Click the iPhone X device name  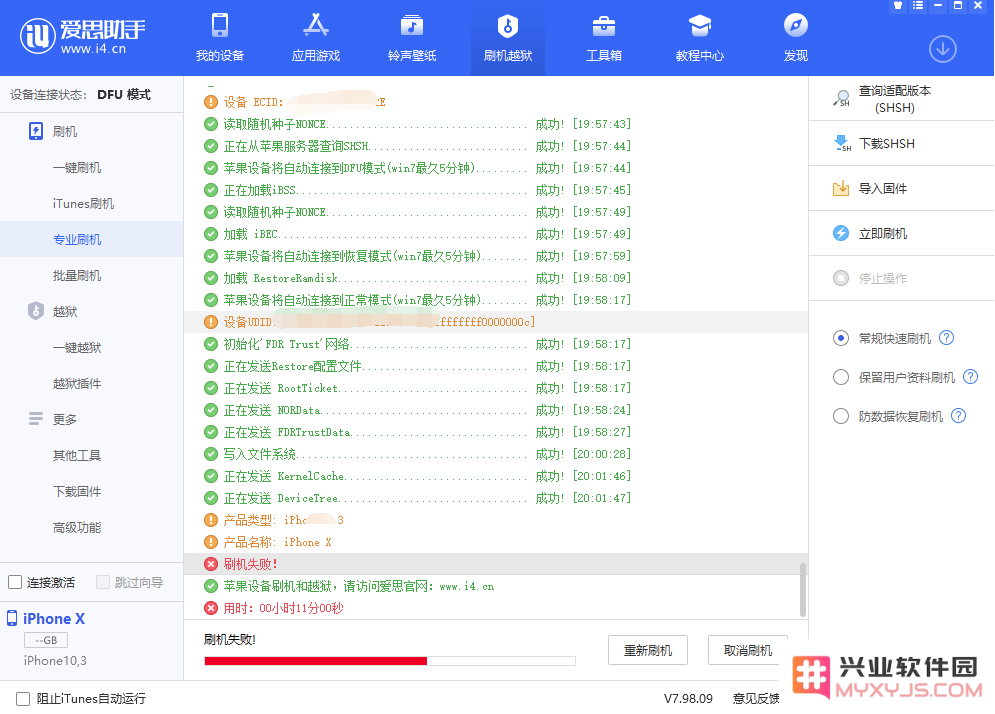pyautogui.click(x=54, y=619)
